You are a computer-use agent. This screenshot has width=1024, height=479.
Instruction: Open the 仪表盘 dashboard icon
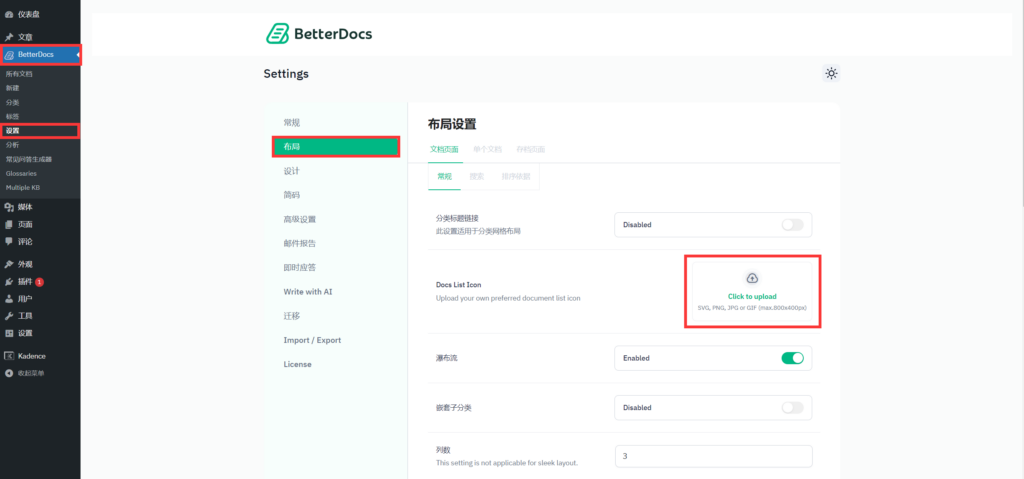[x=9, y=14]
